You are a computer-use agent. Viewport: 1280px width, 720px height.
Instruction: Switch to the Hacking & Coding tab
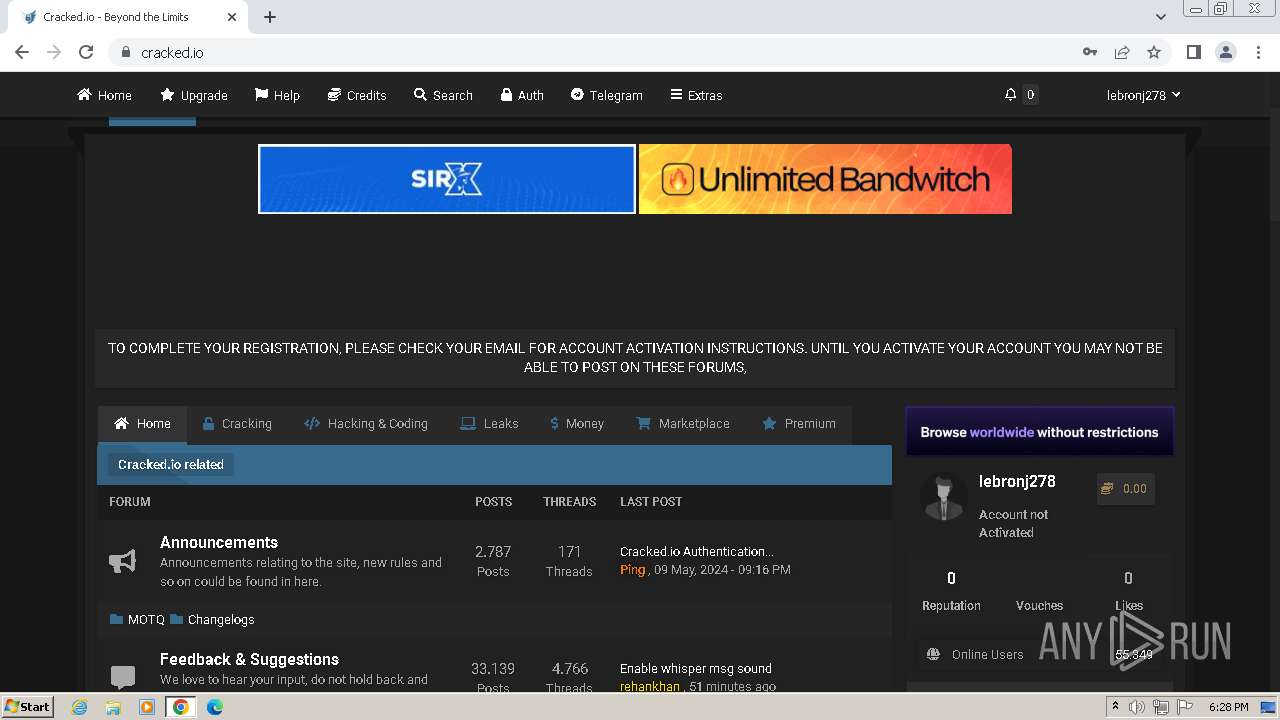366,424
